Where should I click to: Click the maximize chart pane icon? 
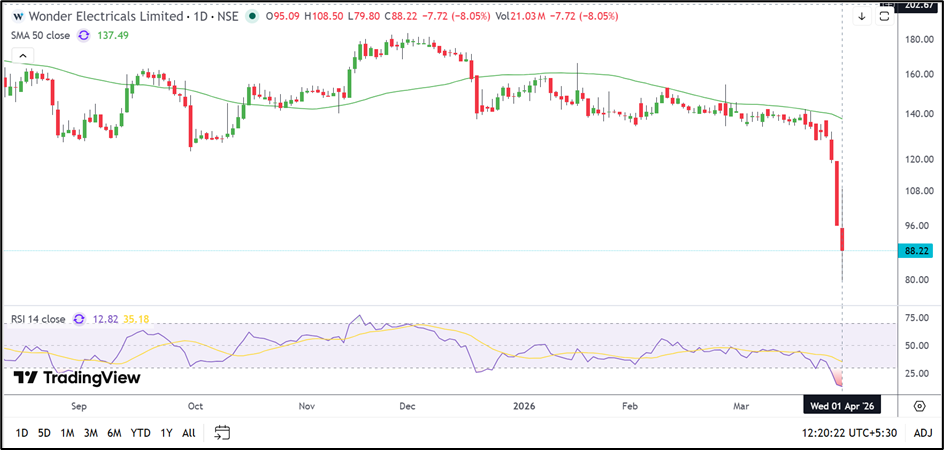(x=884, y=17)
